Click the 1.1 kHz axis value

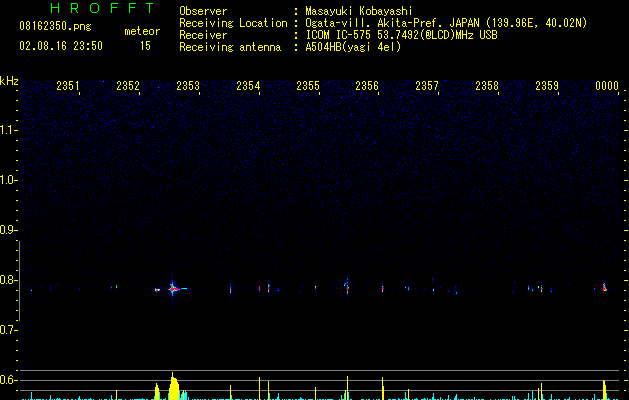[x=9, y=130]
